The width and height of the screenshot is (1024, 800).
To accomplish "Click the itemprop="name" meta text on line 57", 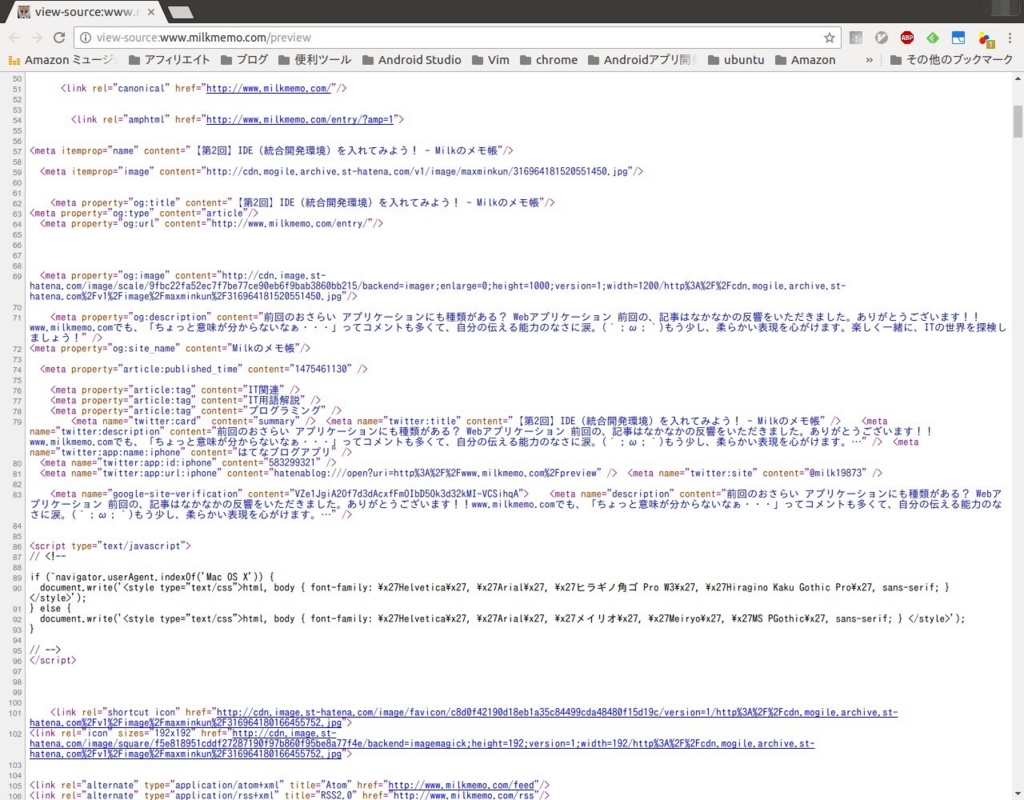I will coord(271,151).
